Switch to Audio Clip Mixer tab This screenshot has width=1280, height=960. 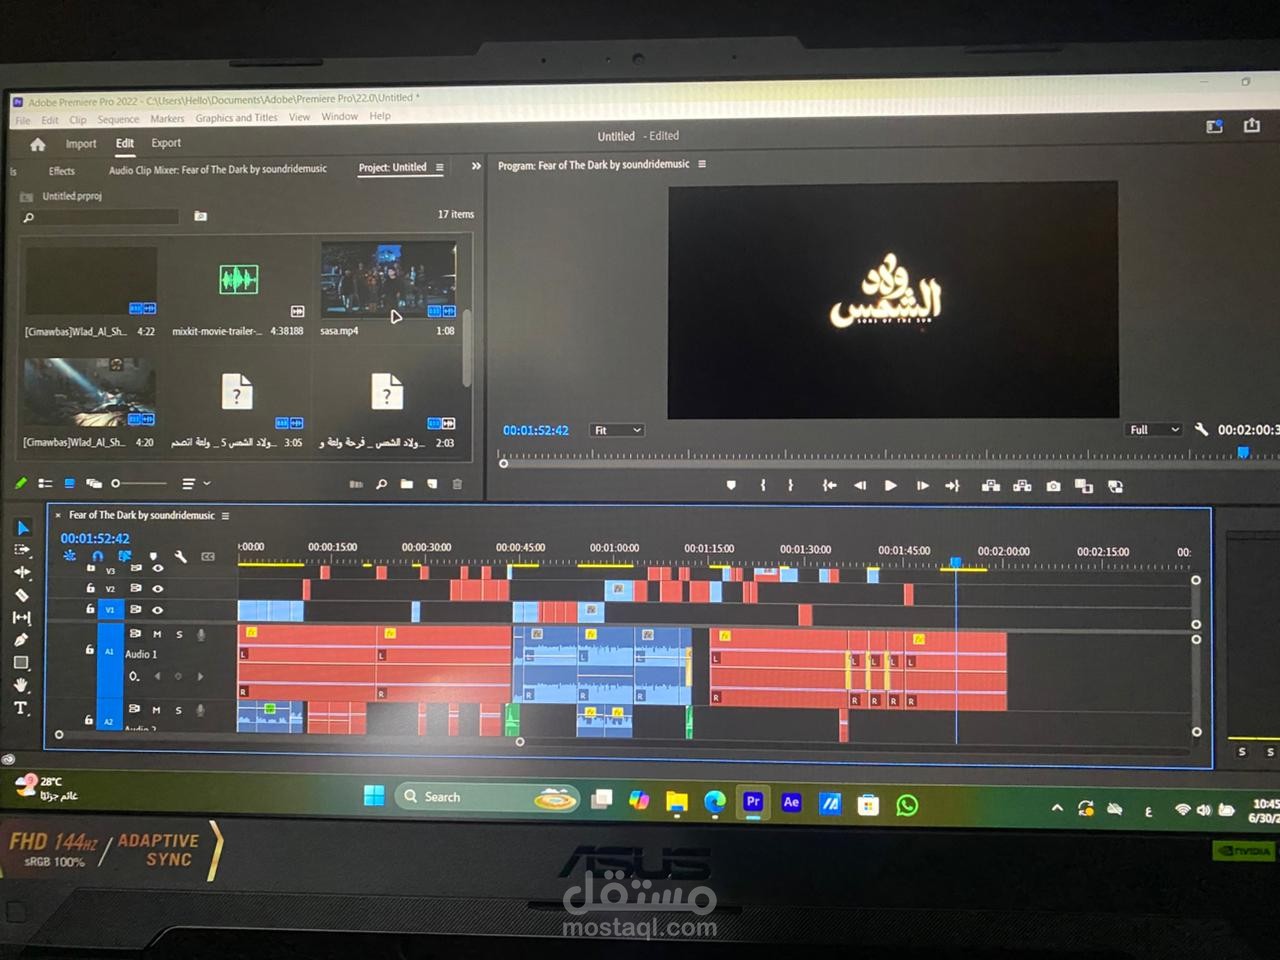point(218,170)
